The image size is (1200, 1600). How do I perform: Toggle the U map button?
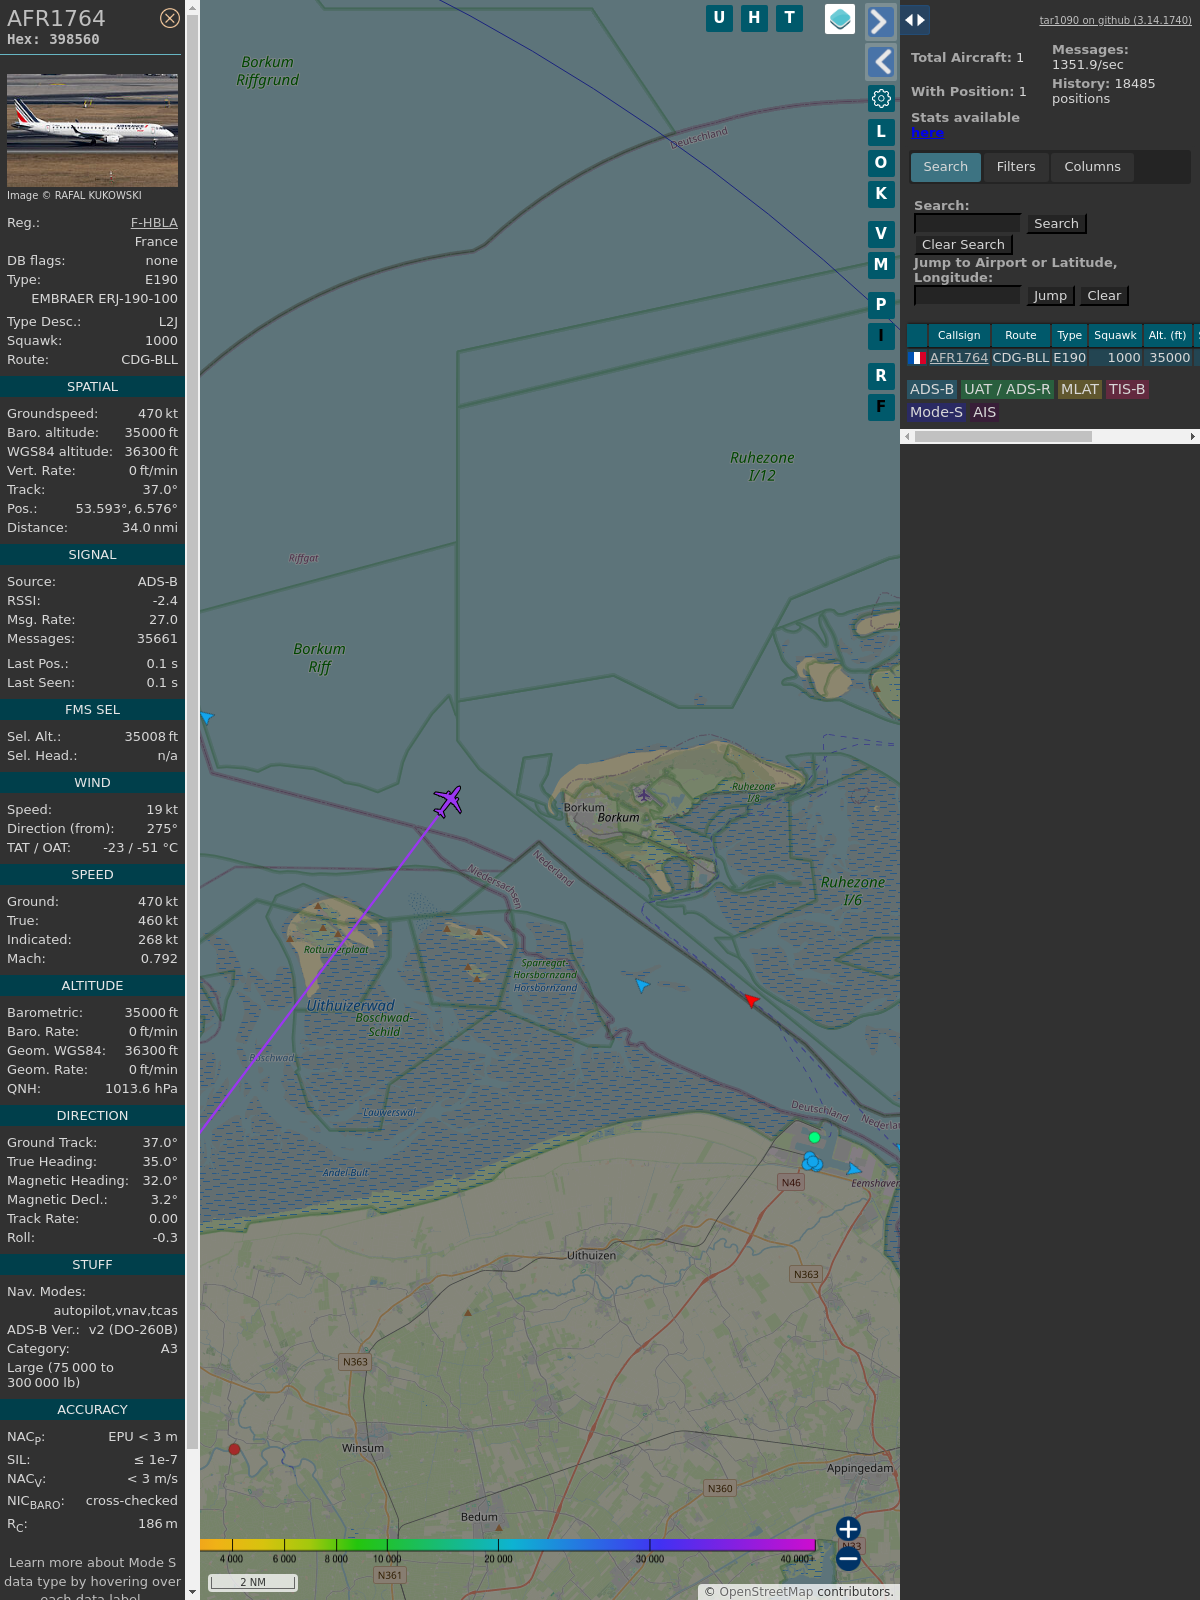[719, 18]
